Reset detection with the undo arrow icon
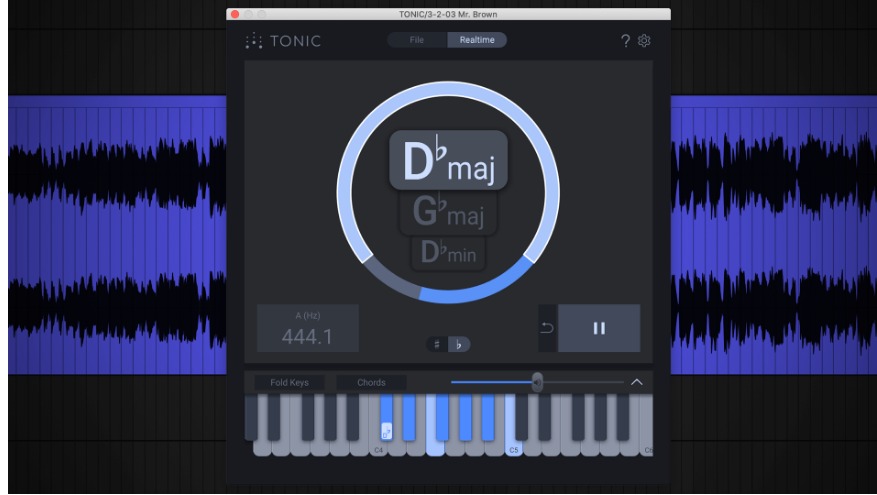 pos(547,328)
